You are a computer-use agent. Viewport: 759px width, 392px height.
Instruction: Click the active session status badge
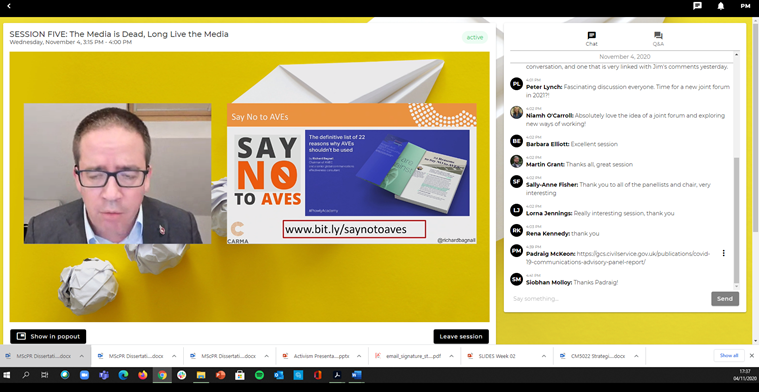pos(474,37)
